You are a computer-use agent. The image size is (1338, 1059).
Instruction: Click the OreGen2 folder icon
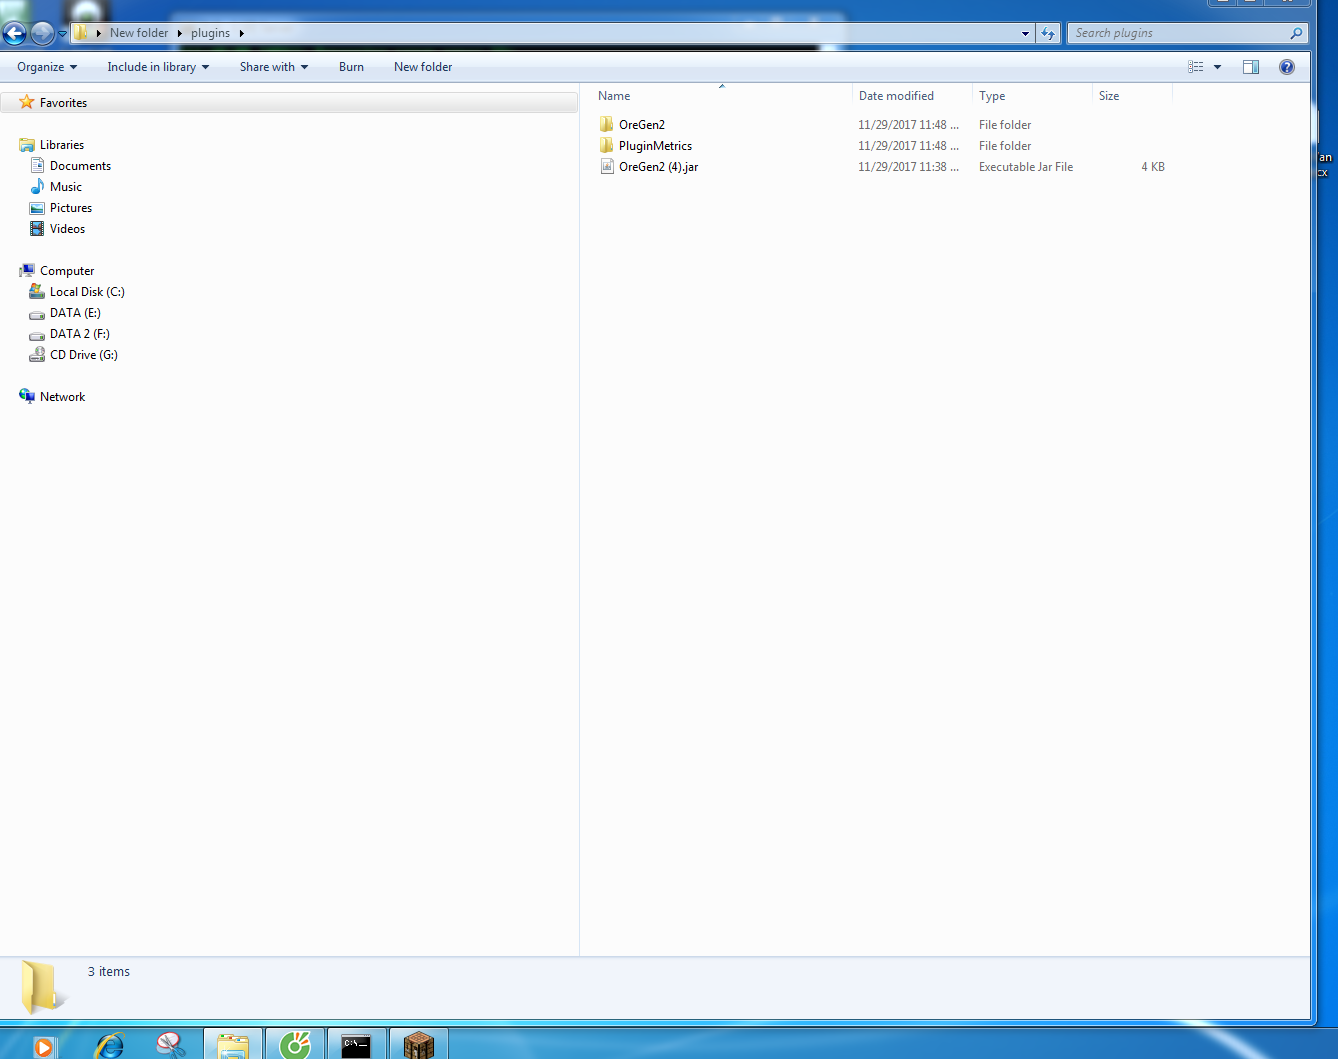607,124
